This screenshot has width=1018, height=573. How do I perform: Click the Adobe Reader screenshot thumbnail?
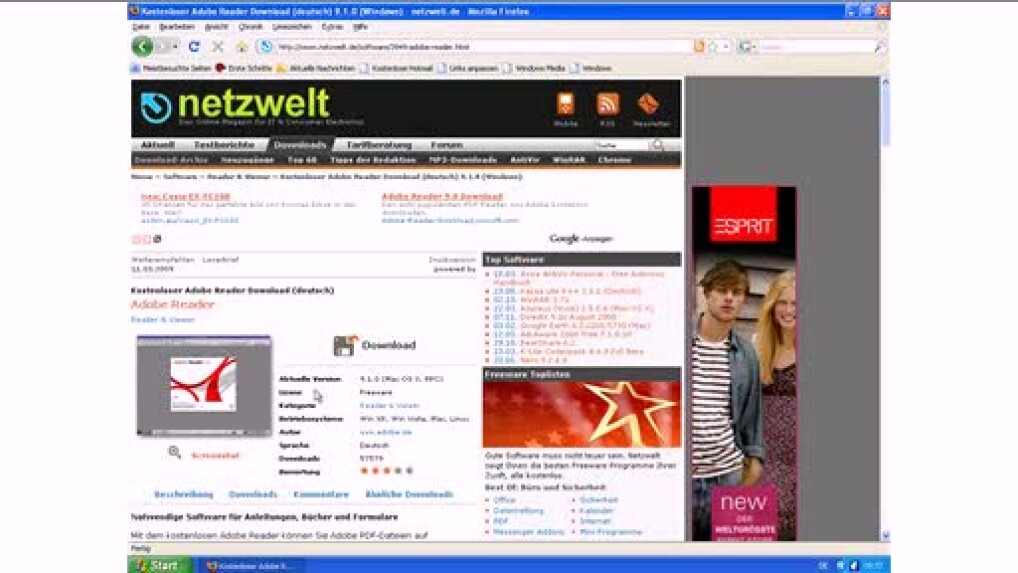pos(204,385)
